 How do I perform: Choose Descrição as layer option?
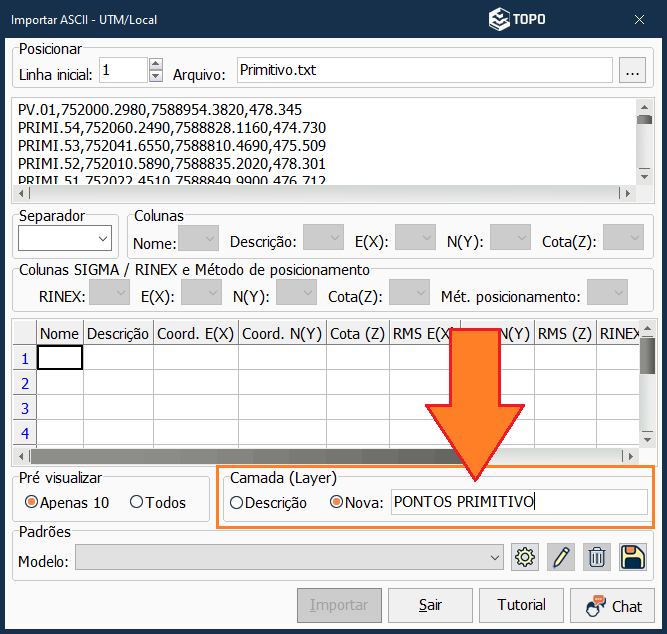(x=237, y=502)
